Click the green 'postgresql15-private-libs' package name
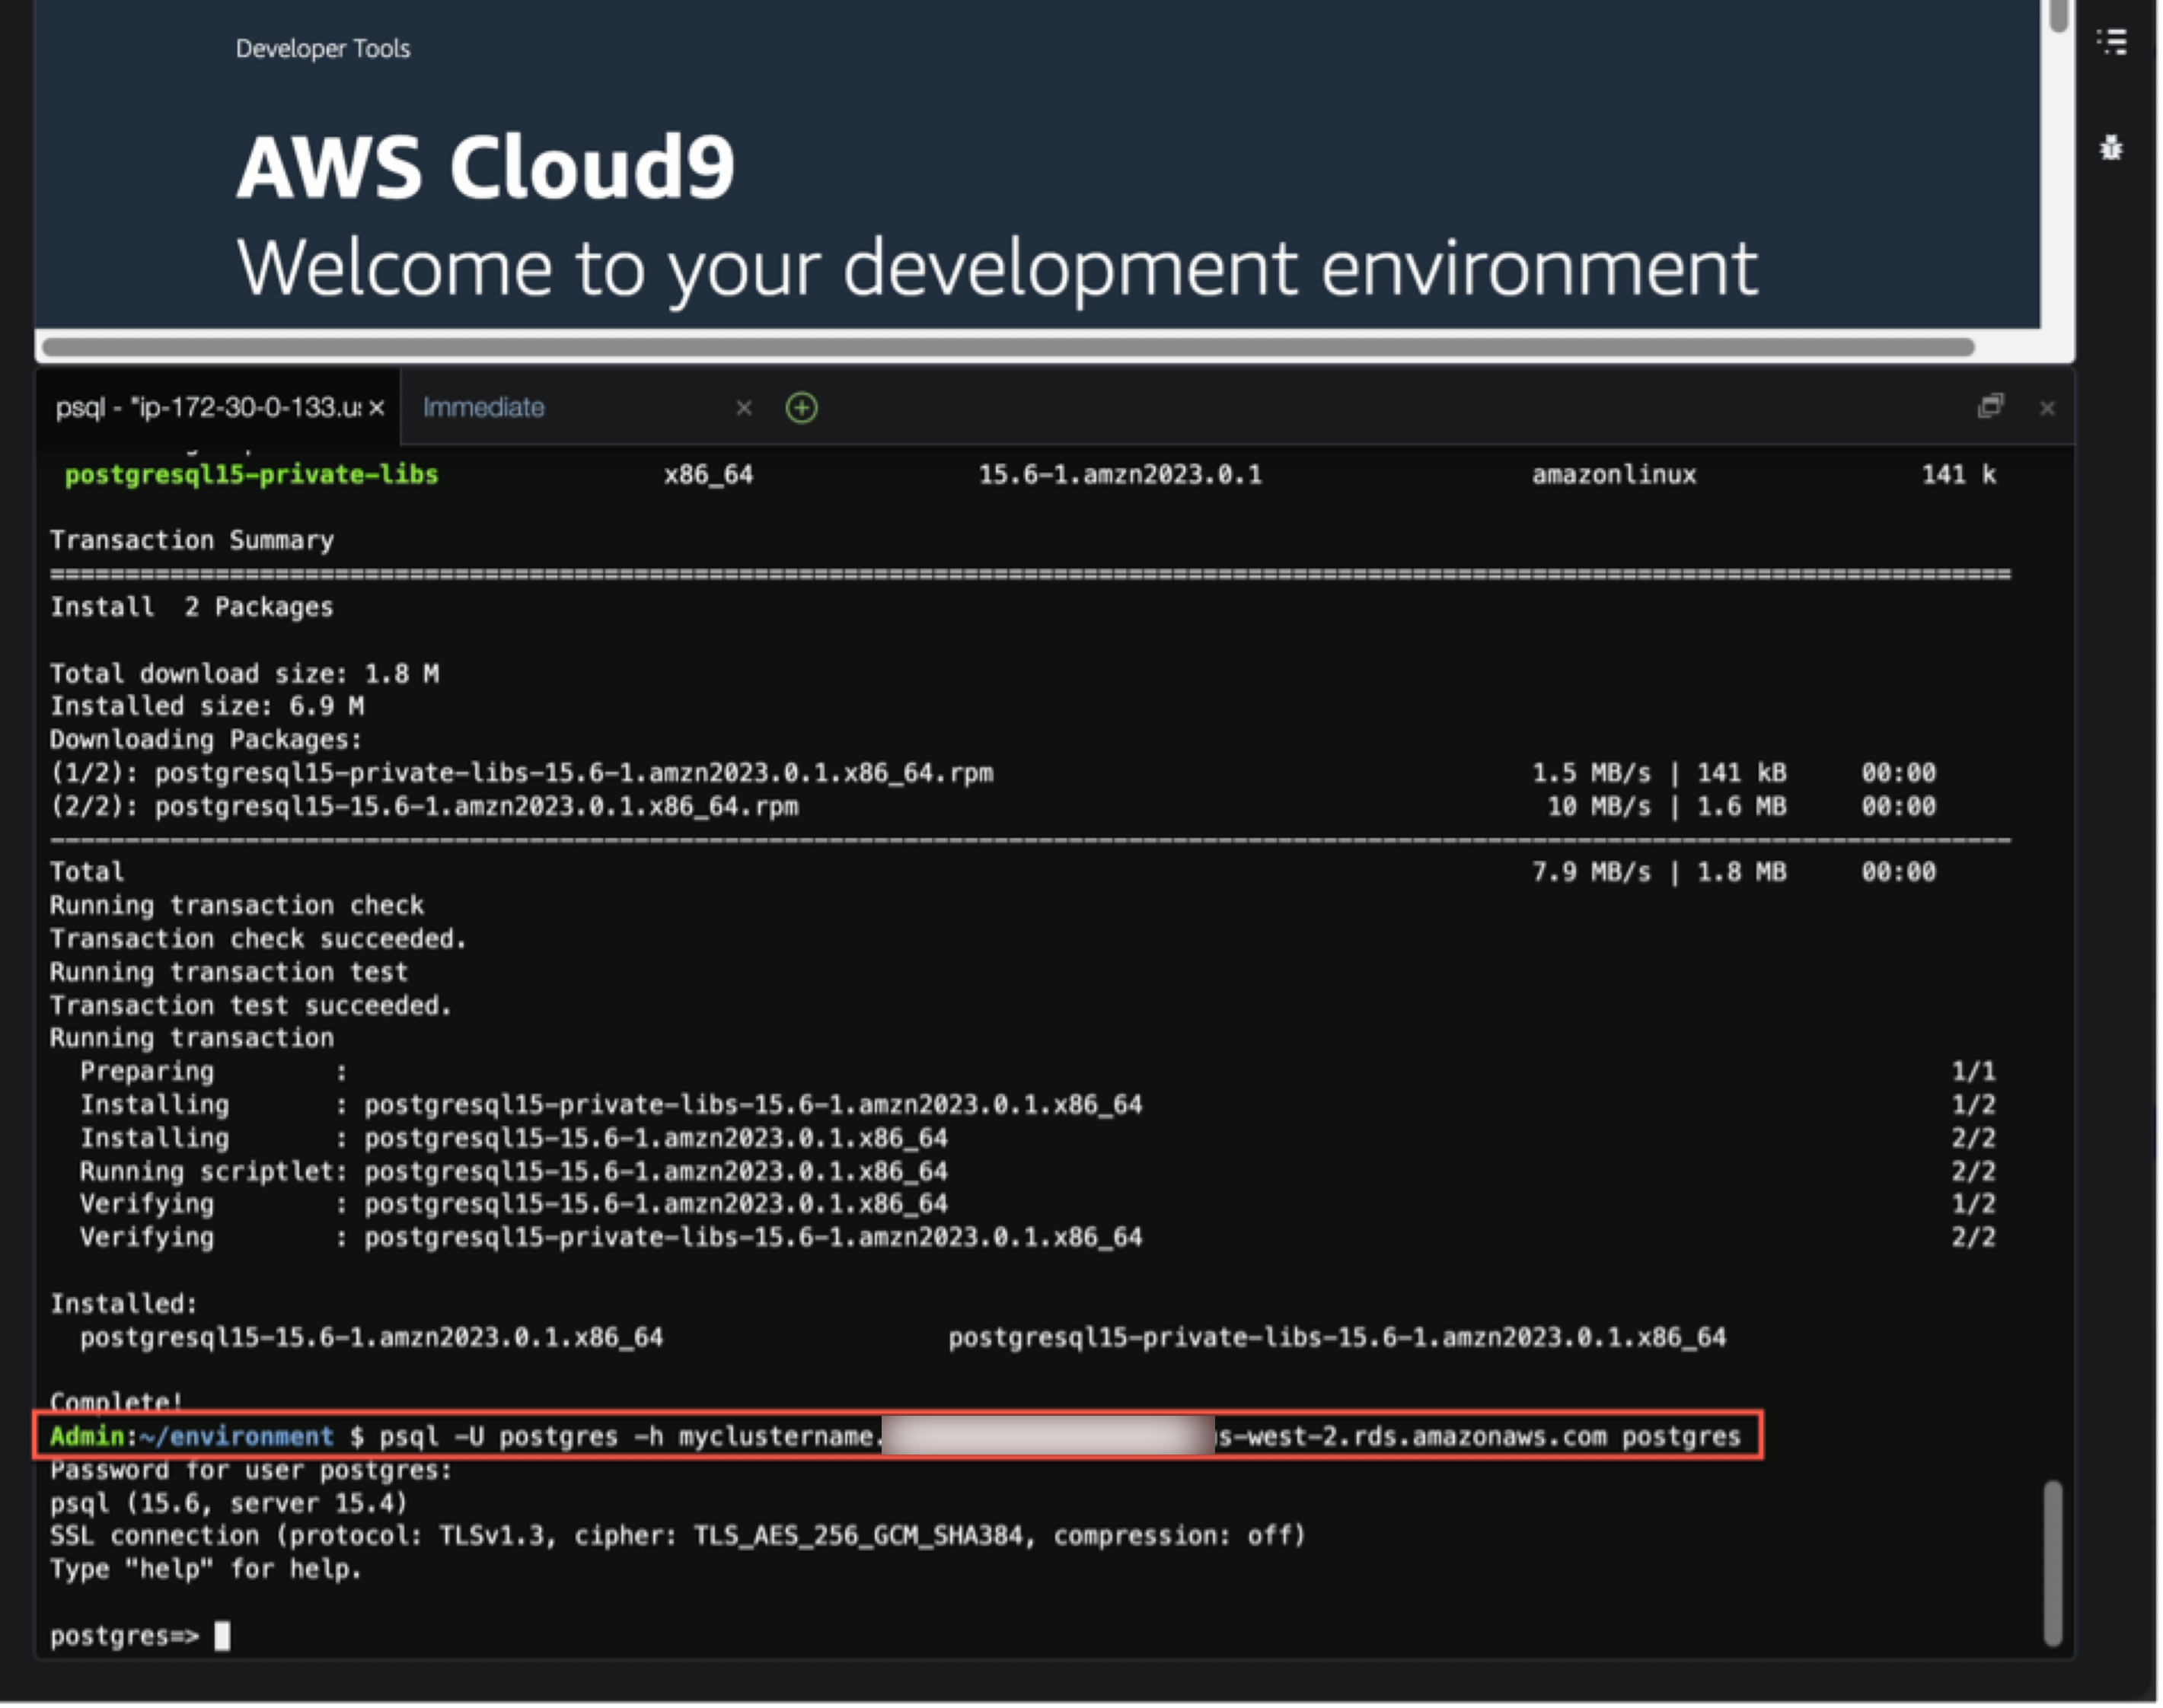Image resolution: width=2163 pixels, height=1708 pixels. pos(251,474)
